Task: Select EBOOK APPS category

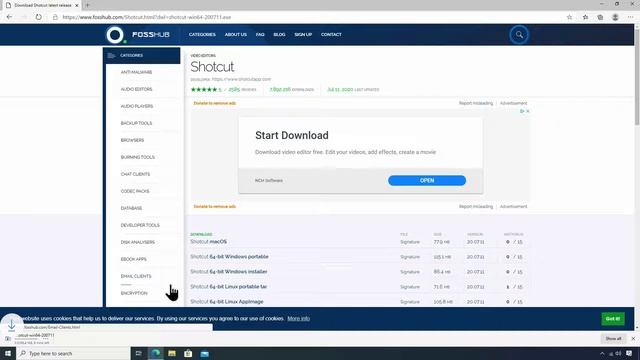Action: [x=133, y=259]
